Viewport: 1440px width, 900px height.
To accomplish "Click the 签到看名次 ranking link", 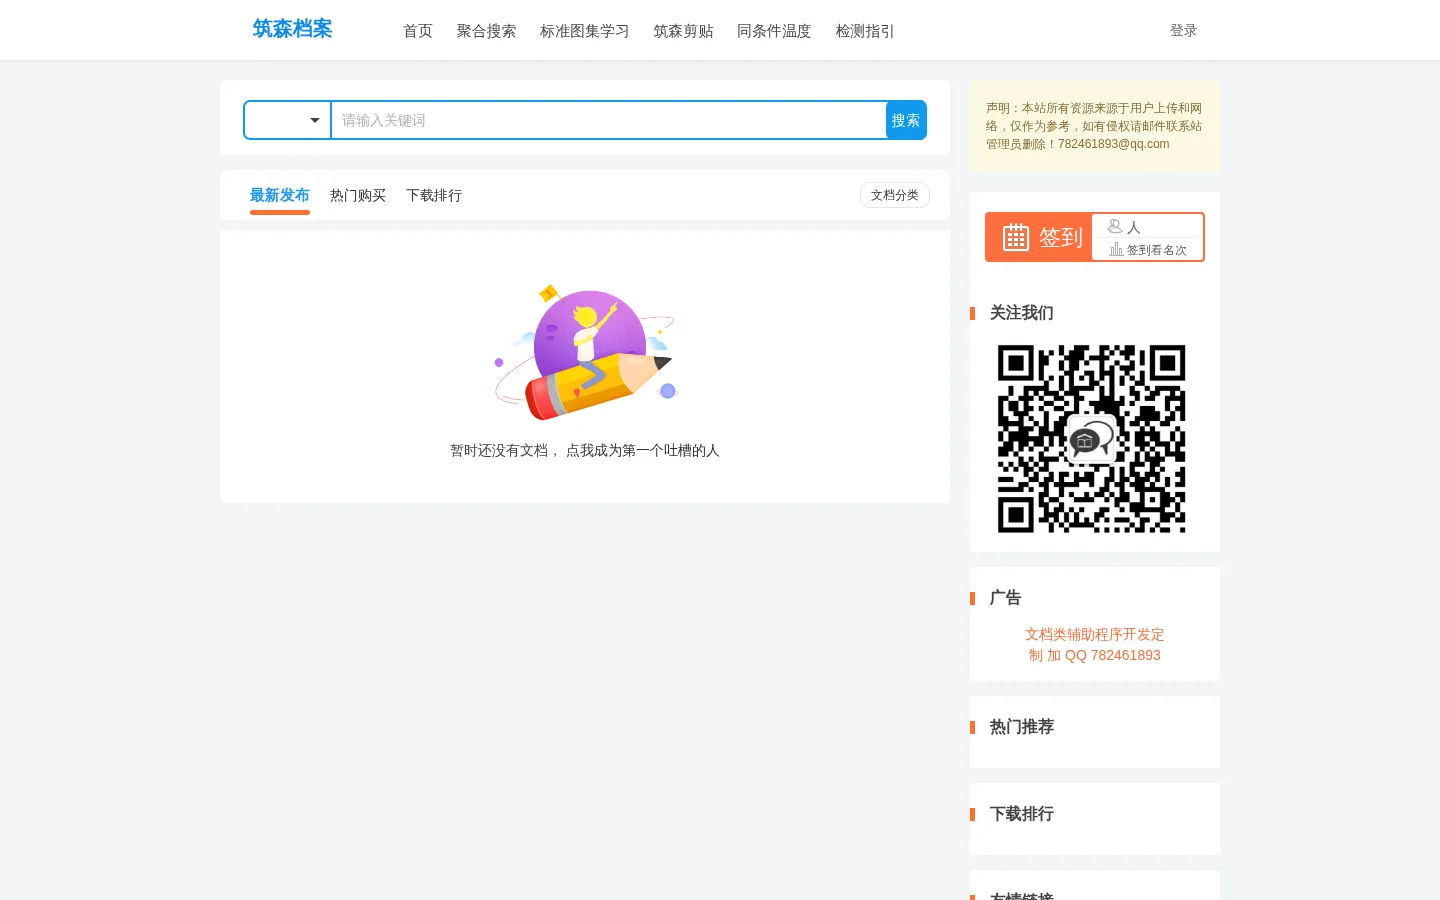I will coord(1157,250).
